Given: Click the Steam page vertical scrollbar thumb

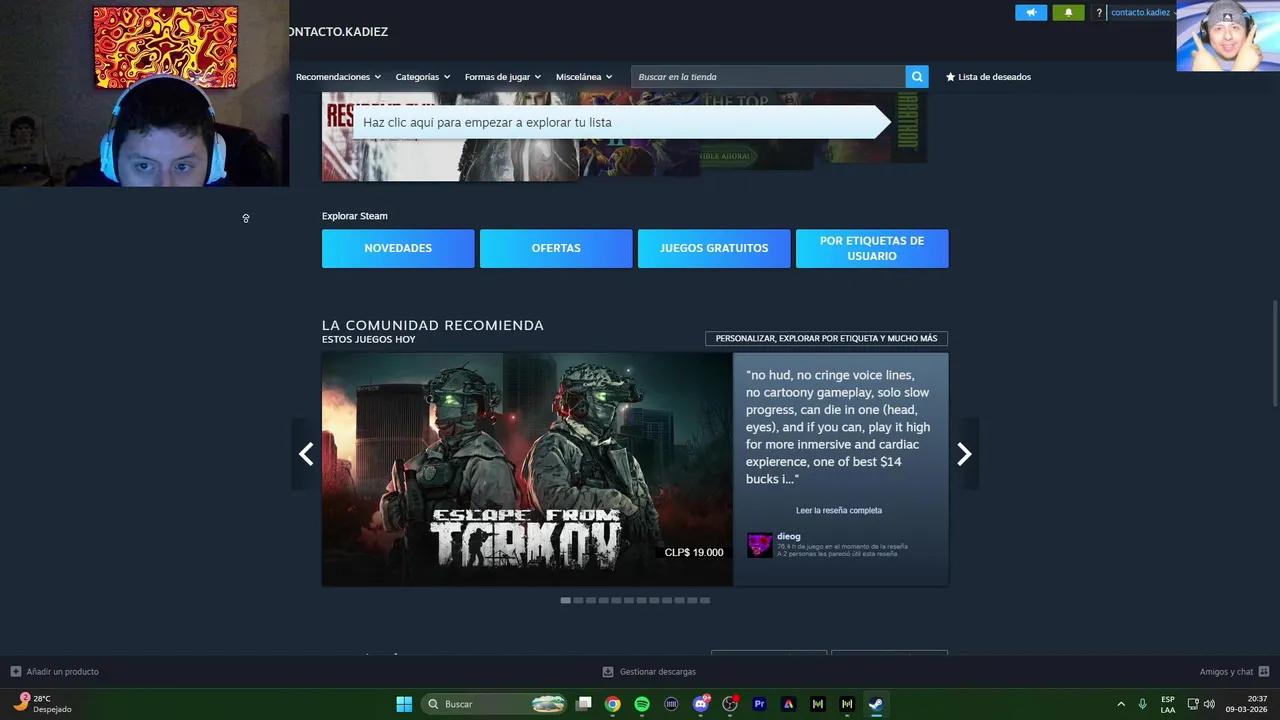Looking at the screenshot, I should pyautogui.click(x=1274, y=353).
